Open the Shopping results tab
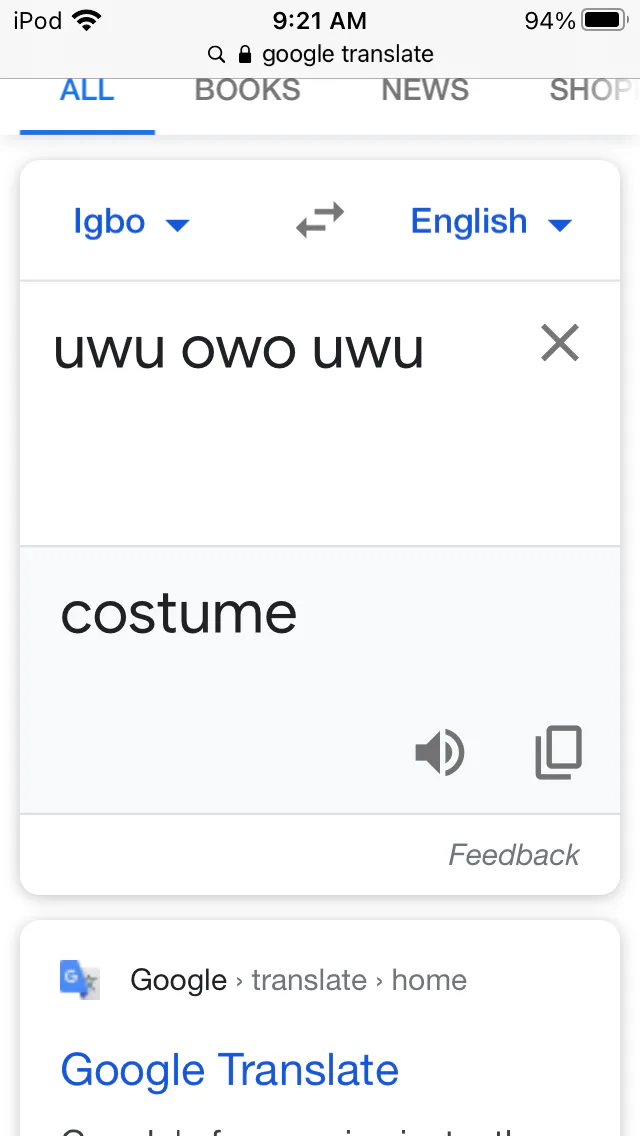 592,90
